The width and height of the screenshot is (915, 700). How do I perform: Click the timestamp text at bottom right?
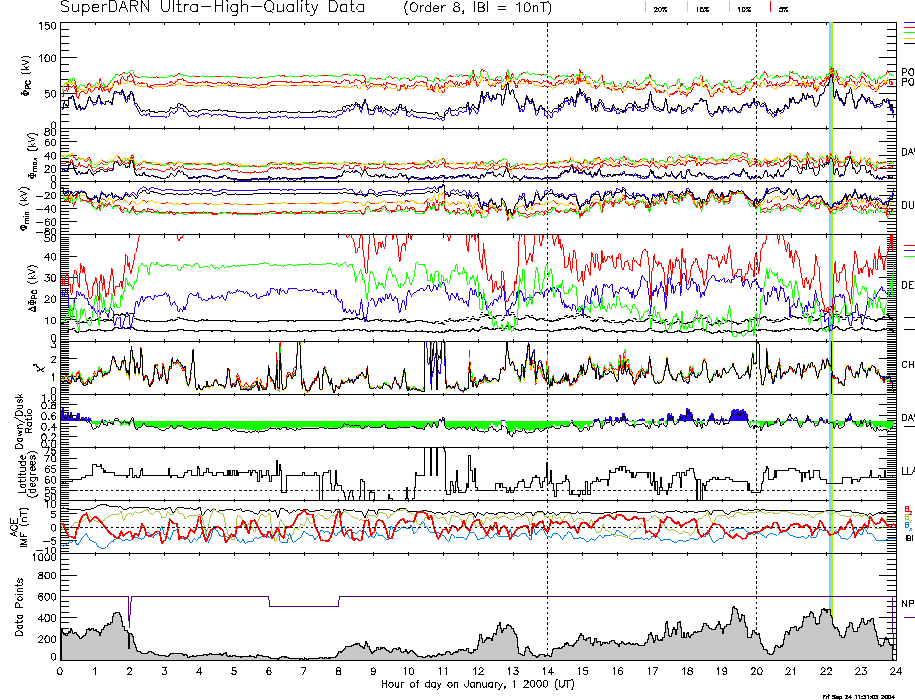tap(864, 695)
